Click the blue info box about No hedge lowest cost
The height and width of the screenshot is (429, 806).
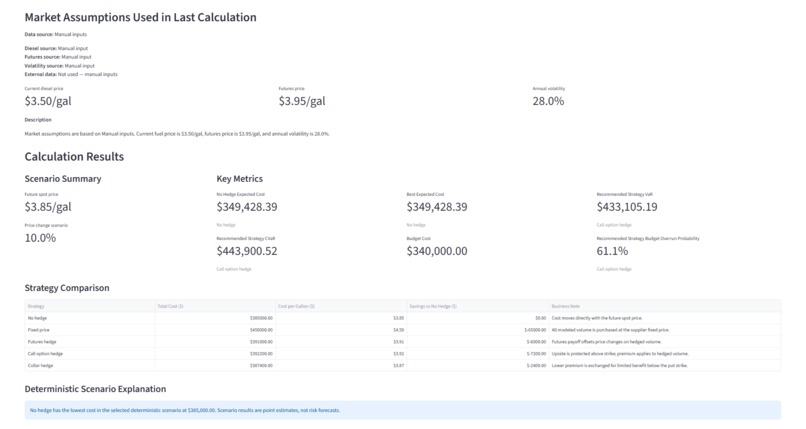pos(402,410)
